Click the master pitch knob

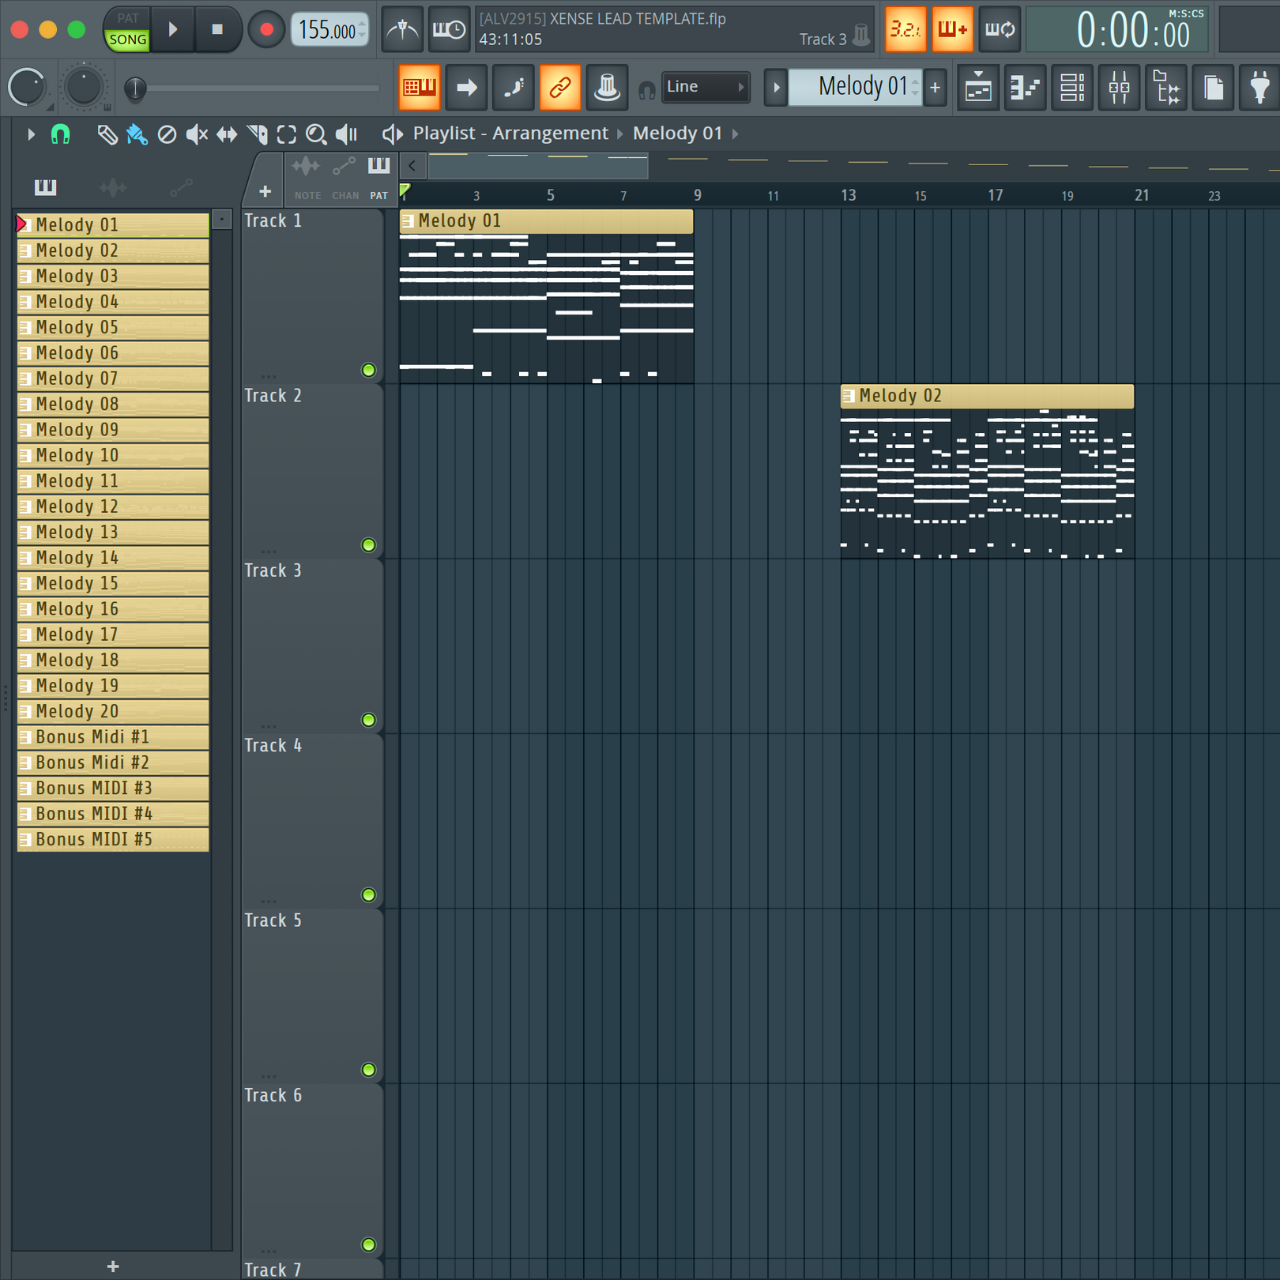[84, 88]
